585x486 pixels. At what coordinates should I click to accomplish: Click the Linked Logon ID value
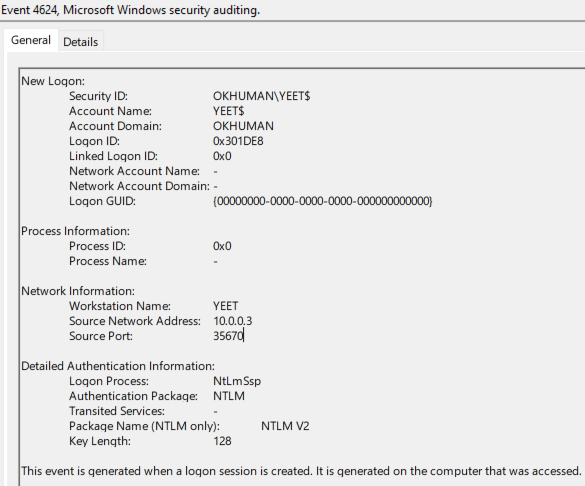(x=222, y=156)
